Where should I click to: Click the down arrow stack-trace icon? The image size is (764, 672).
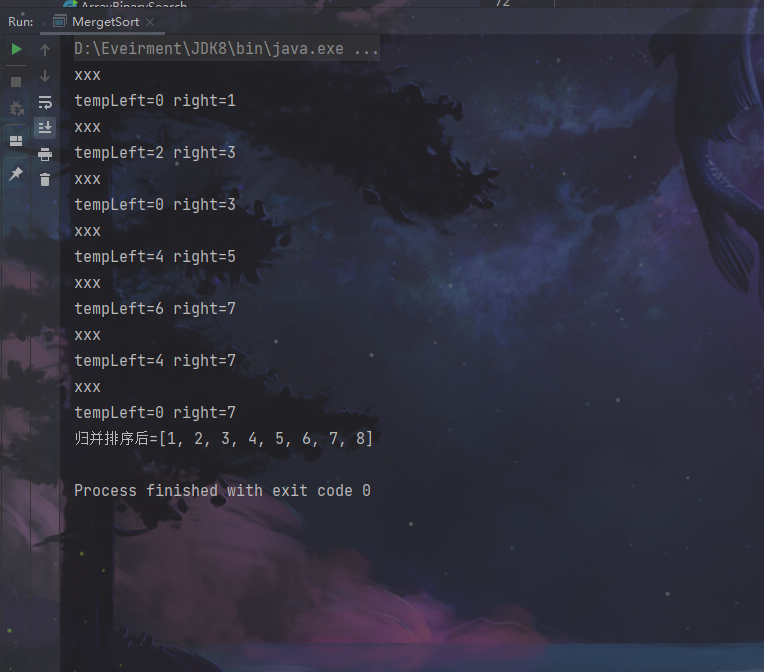point(45,76)
